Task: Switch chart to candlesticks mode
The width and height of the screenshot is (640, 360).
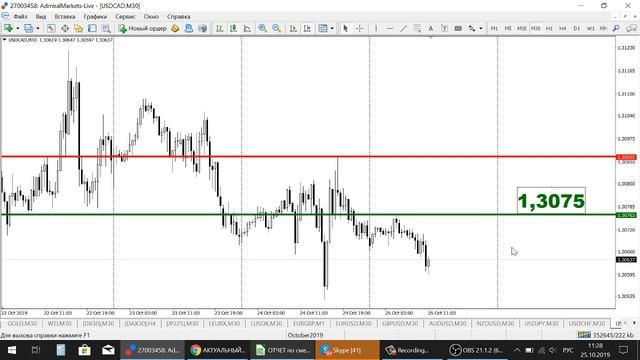Action: click(233, 28)
